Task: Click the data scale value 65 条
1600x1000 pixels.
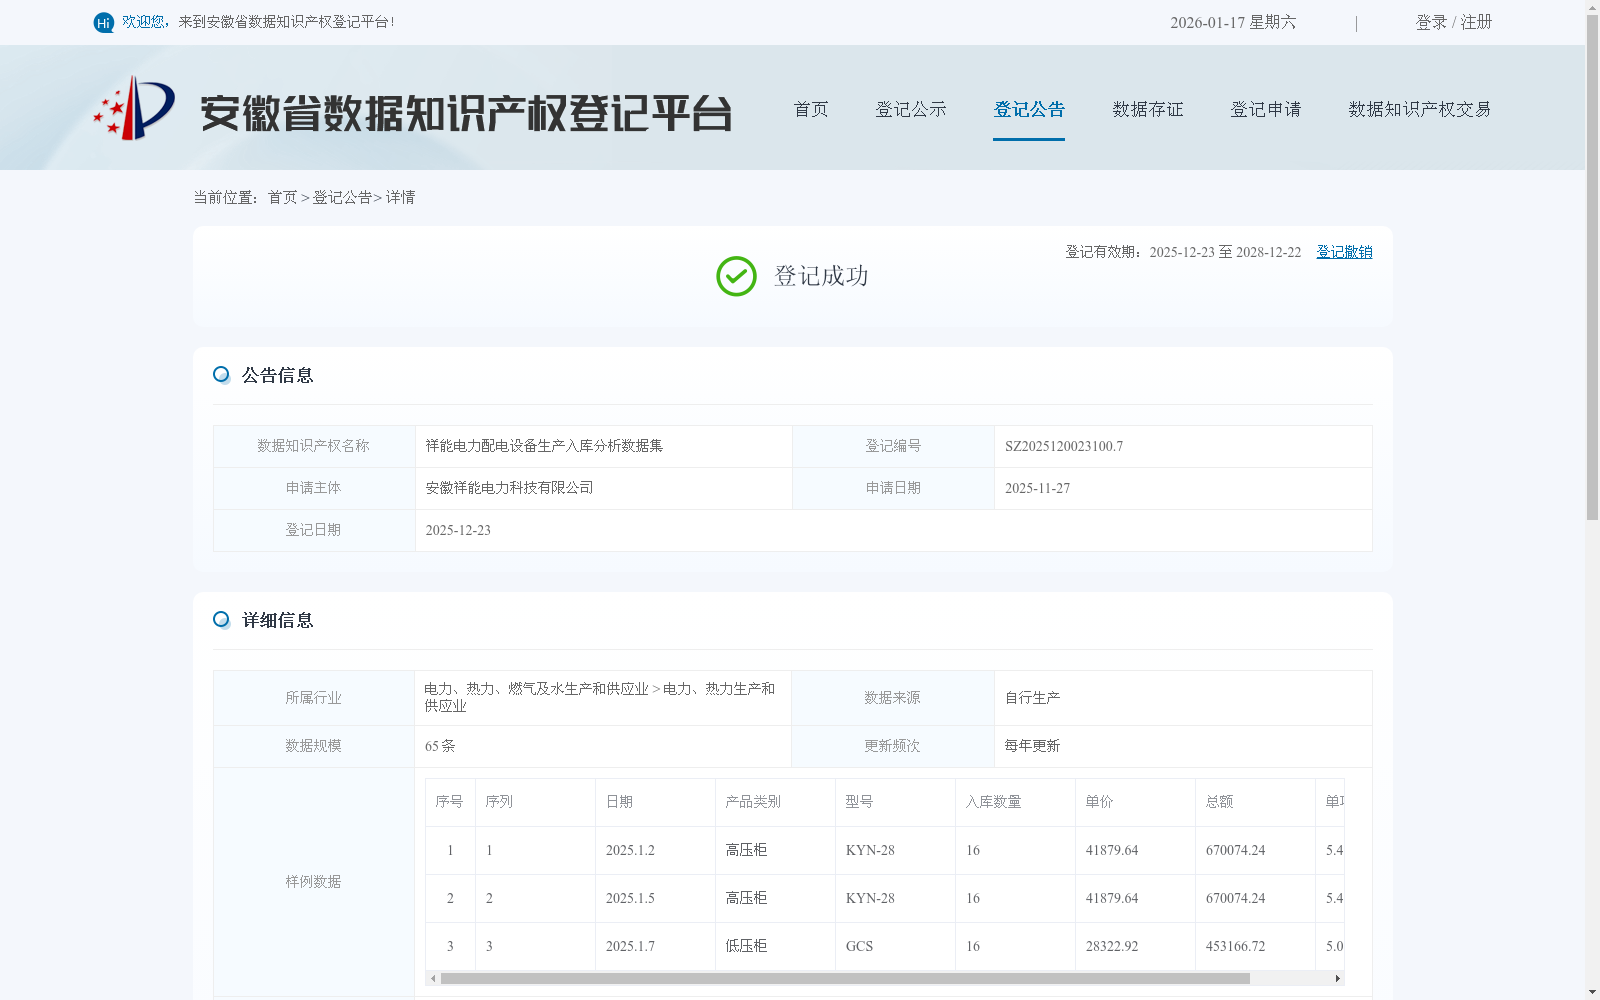Action: (440, 746)
